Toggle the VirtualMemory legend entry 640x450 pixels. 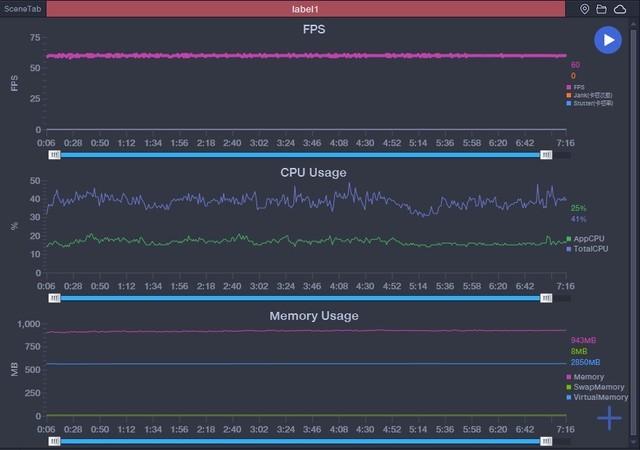pyautogui.click(x=598, y=397)
